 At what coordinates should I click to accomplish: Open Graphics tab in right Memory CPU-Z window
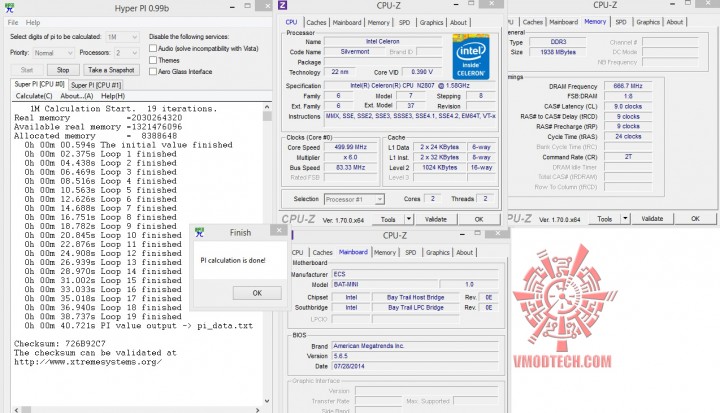coord(648,22)
